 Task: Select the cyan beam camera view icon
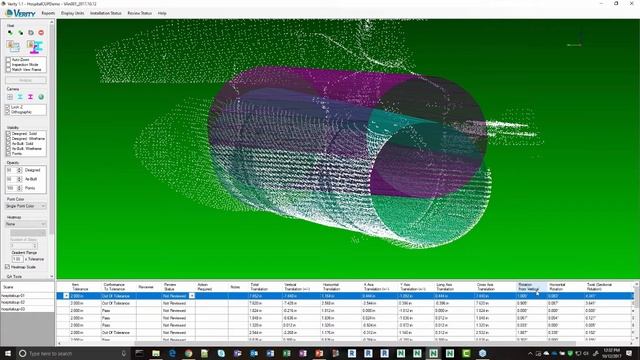coord(20,97)
